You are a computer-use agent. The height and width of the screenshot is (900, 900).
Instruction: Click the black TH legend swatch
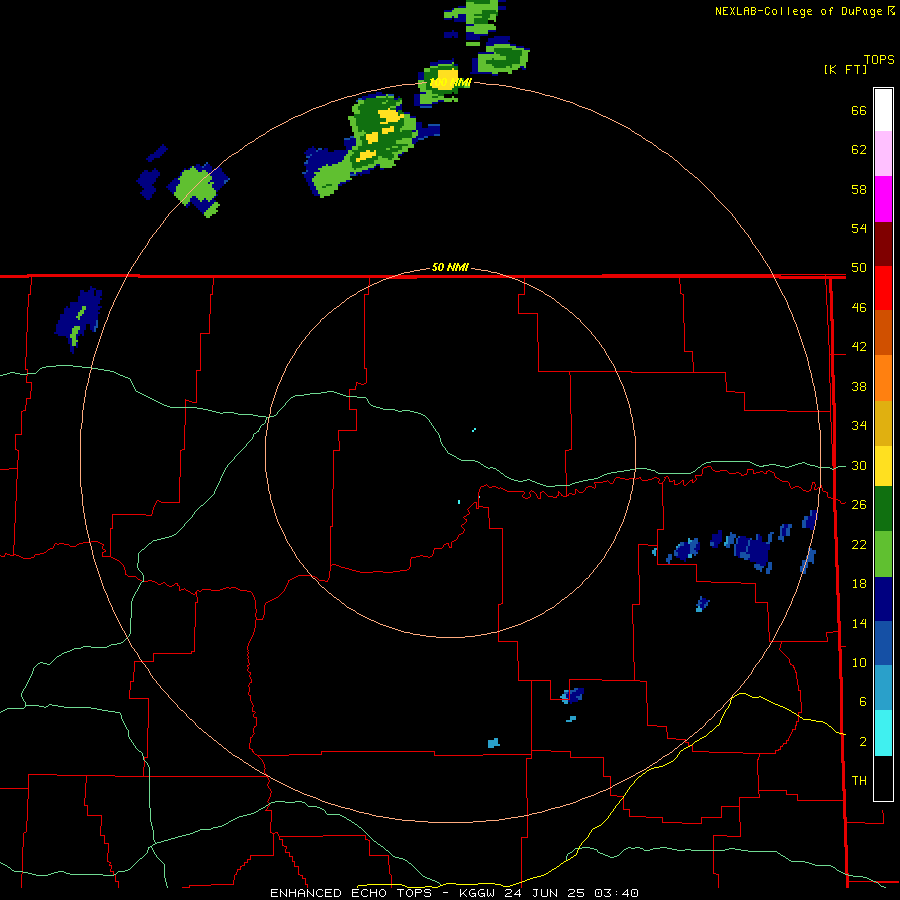(883, 778)
